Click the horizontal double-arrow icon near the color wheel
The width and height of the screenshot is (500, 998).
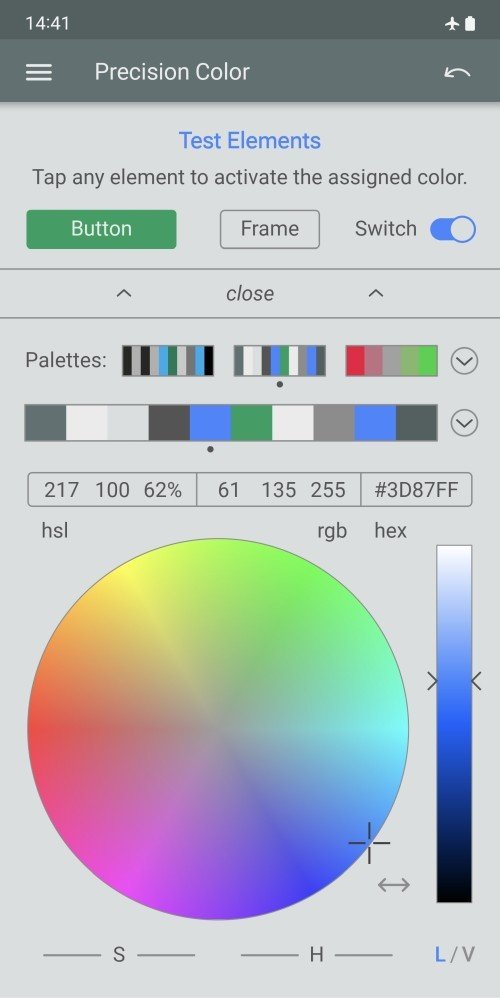point(394,884)
